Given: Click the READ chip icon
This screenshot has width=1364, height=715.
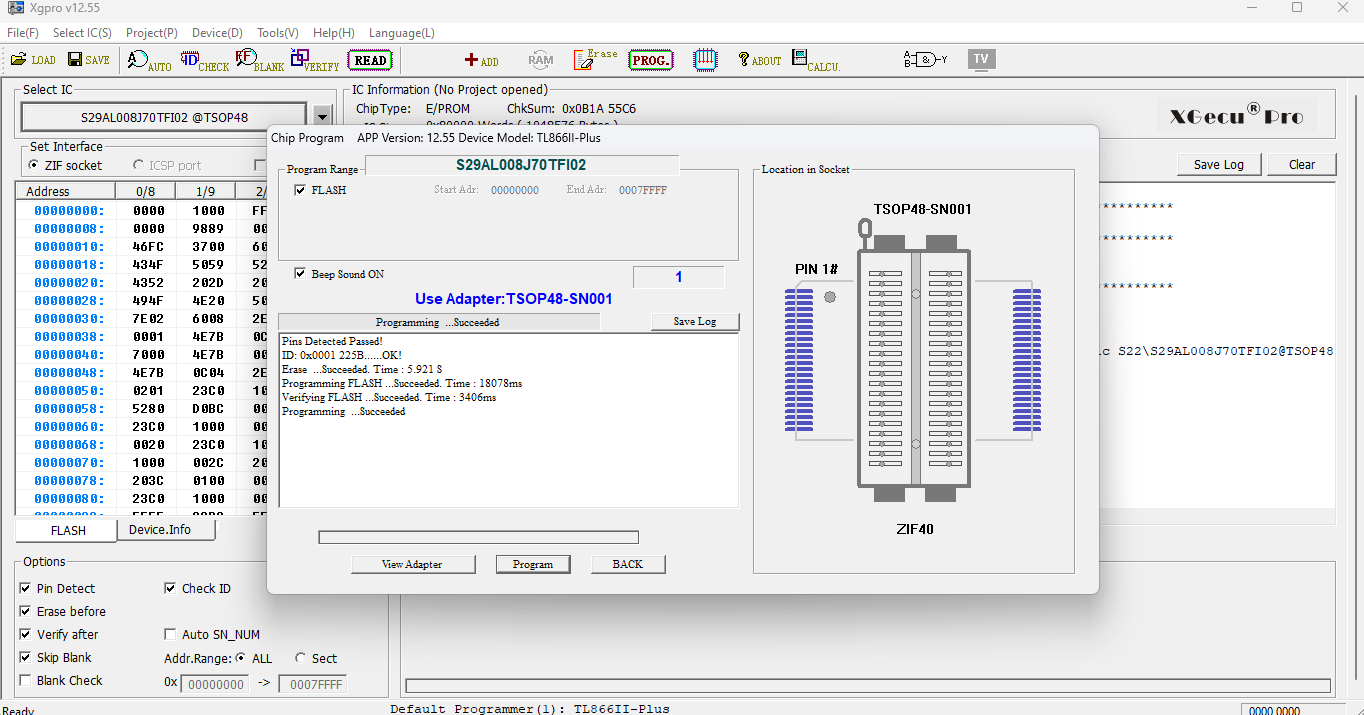Looking at the screenshot, I should tap(369, 59).
